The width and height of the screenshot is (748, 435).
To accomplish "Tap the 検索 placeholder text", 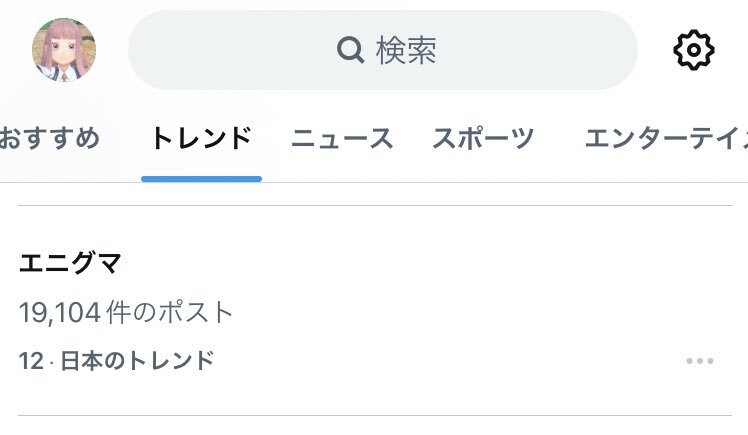I will (x=406, y=50).
